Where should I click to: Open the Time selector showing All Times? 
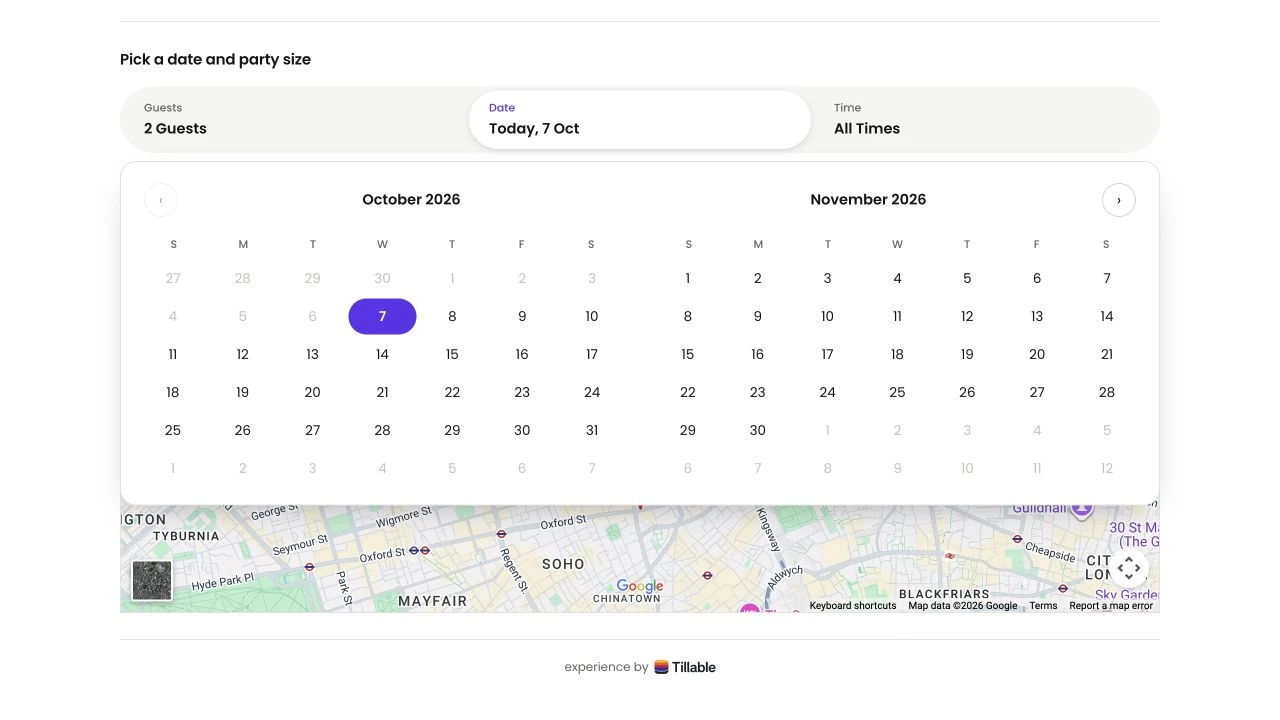(x=985, y=120)
